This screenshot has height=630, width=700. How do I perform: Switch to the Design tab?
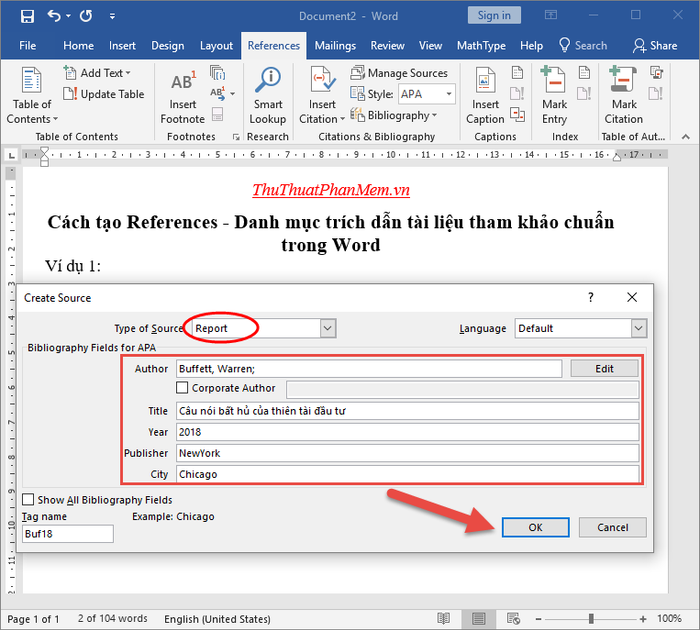pyautogui.click(x=168, y=46)
